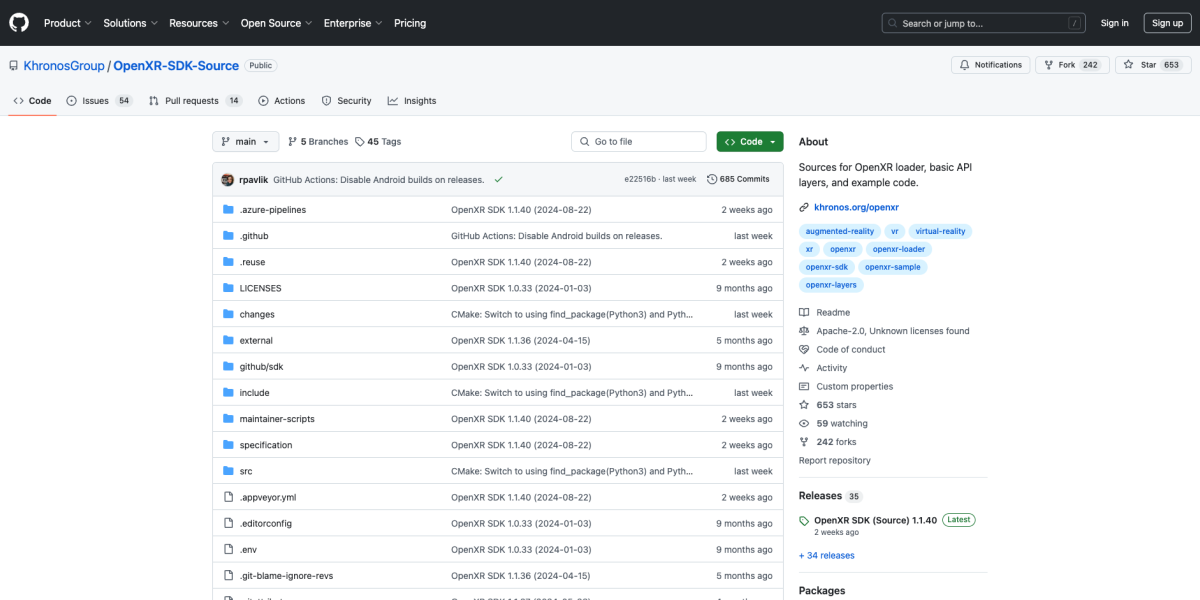
Task: Click the virtual-reality topic tag
Action: [940, 231]
